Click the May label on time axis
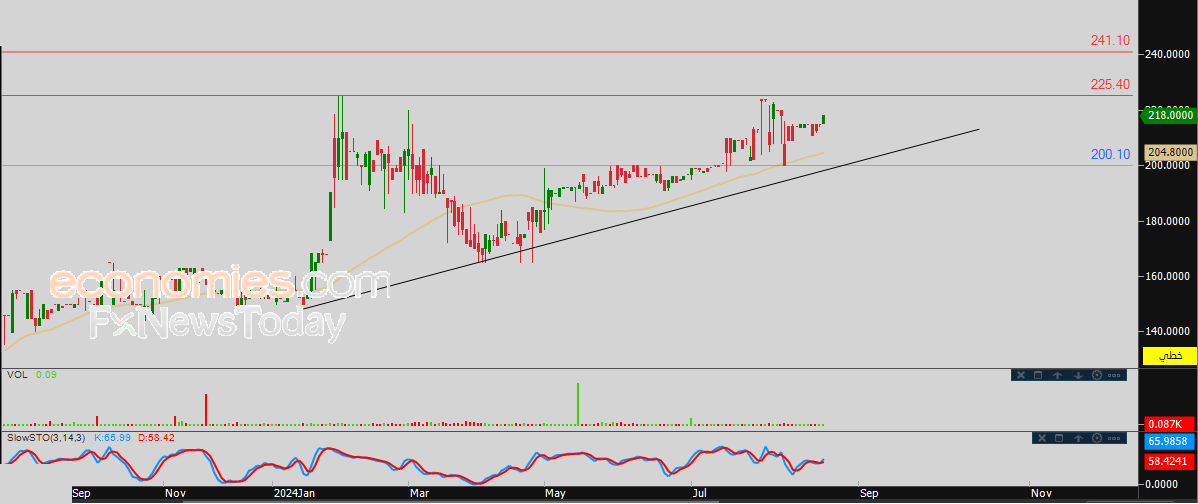This screenshot has height=504, width=1198. (553, 493)
